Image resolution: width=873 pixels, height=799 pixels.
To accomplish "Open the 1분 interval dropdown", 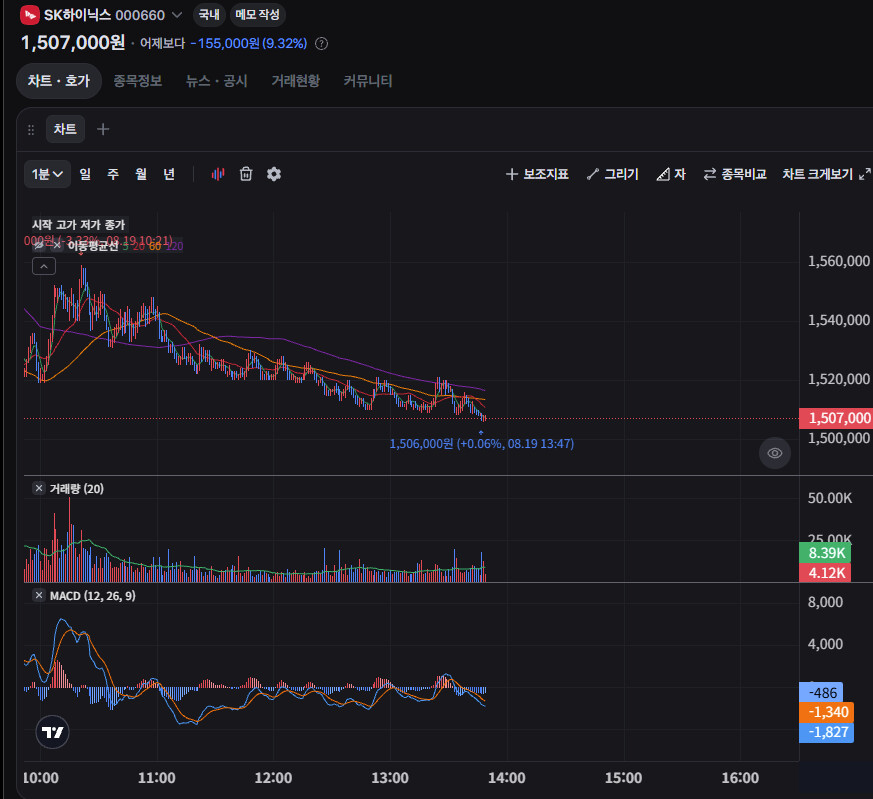I will pos(47,174).
